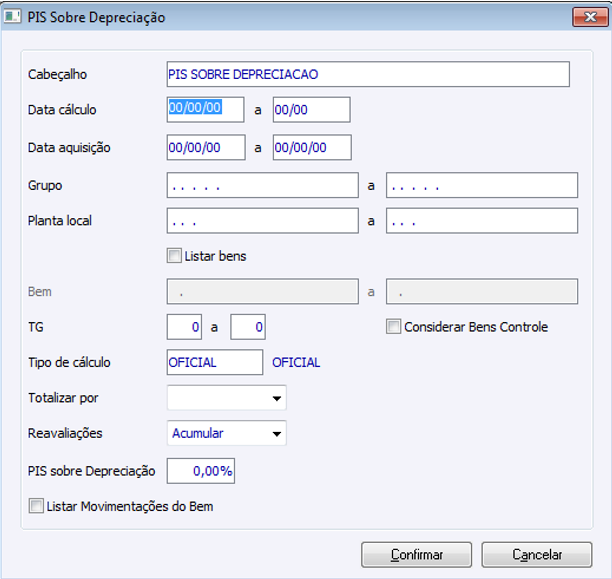Select the Data cálculo end field
This screenshot has width=612, height=579.
pyautogui.click(x=311, y=110)
